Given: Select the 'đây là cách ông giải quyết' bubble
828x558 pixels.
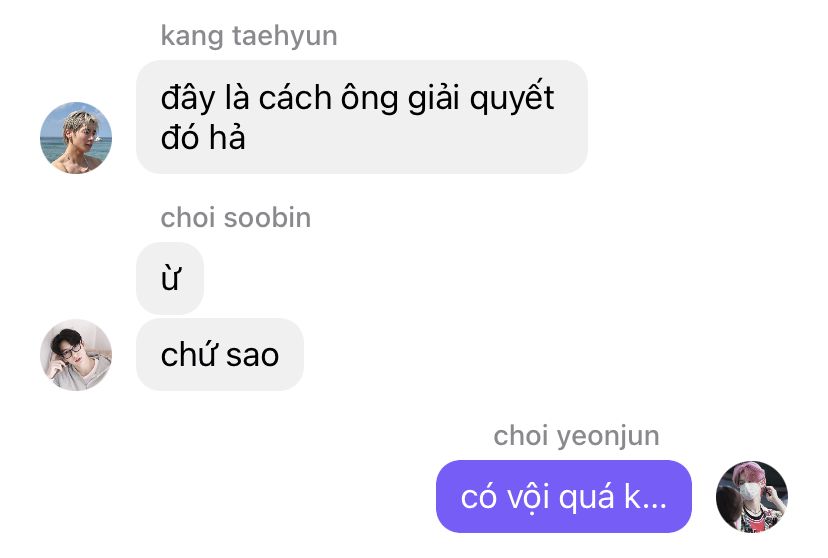Looking at the screenshot, I should pyautogui.click(x=362, y=117).
